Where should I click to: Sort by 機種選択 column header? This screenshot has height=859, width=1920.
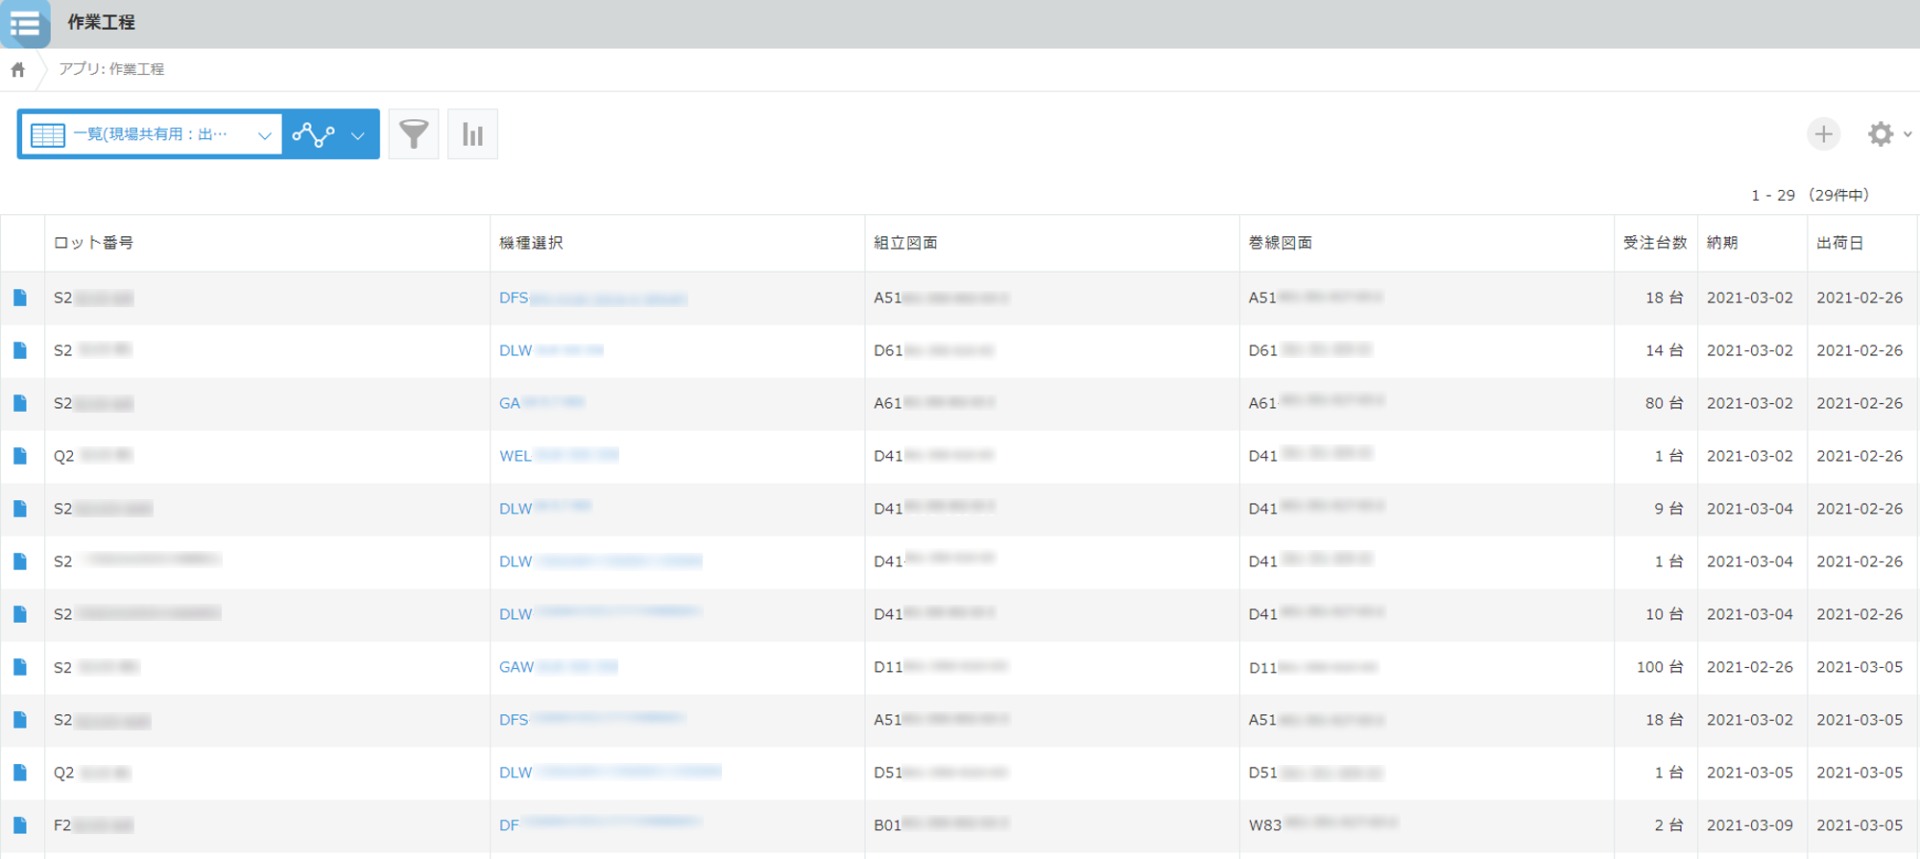pos(531,243)
